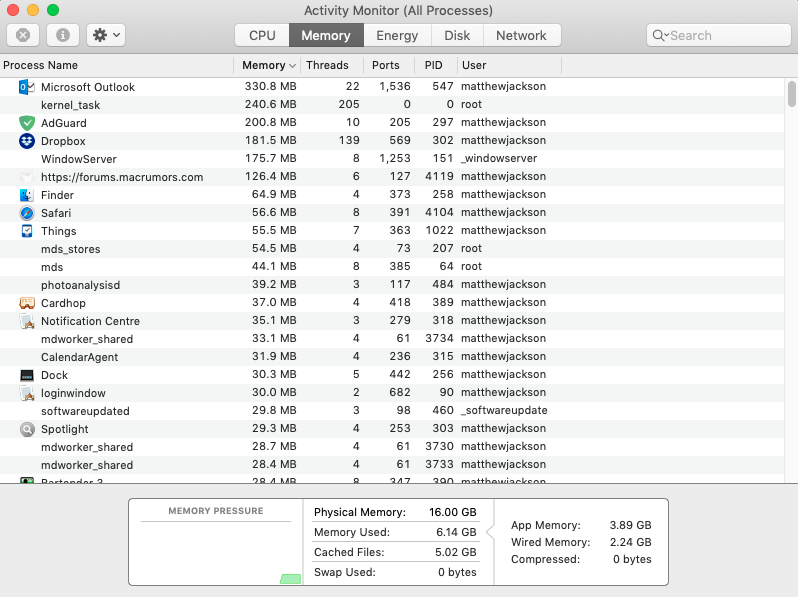Select the kernel_task process row

(x=392, y=105)
